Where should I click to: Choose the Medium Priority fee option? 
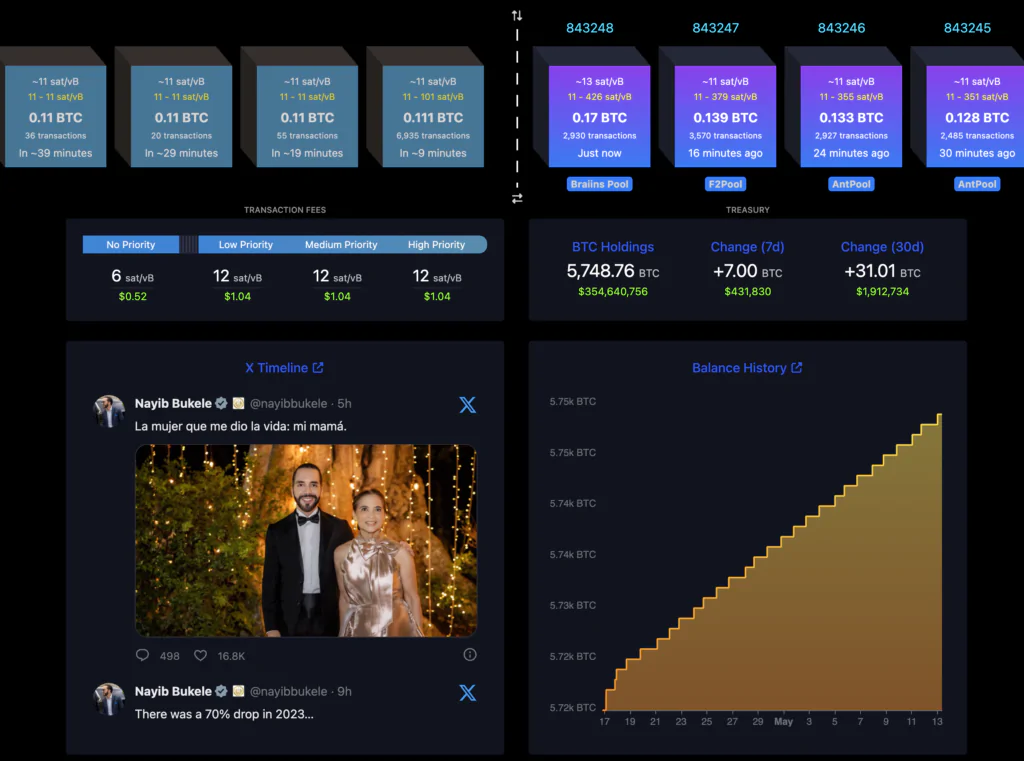point(341,245)
